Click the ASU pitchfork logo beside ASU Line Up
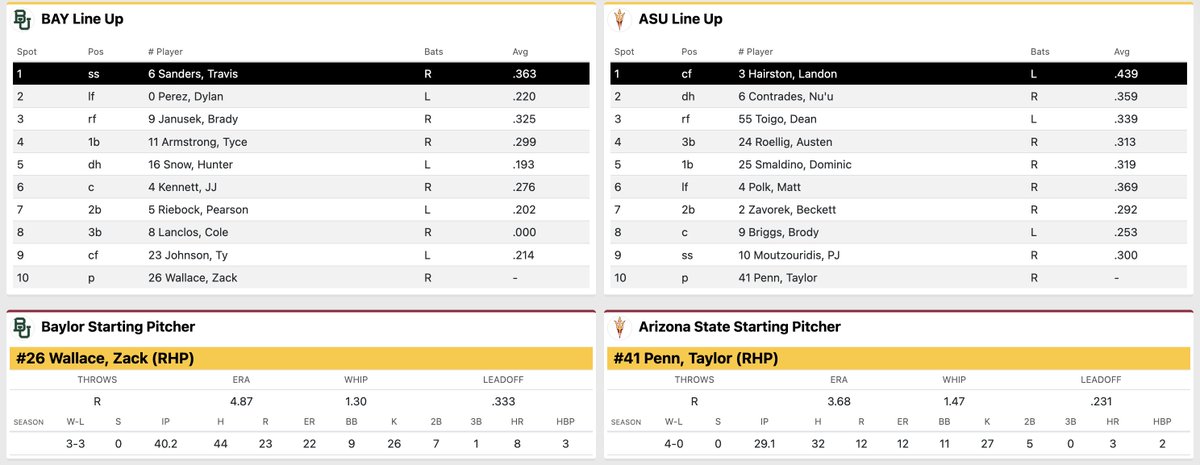1200x465 pixels. (x=620, y=19)
